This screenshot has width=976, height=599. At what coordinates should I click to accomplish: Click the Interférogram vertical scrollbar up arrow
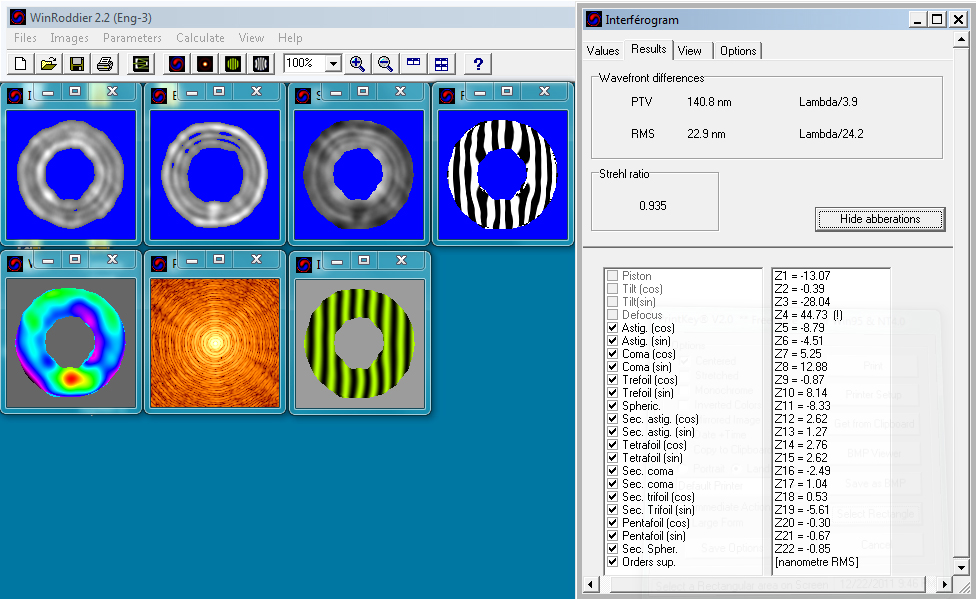click(x=961, y=40)
